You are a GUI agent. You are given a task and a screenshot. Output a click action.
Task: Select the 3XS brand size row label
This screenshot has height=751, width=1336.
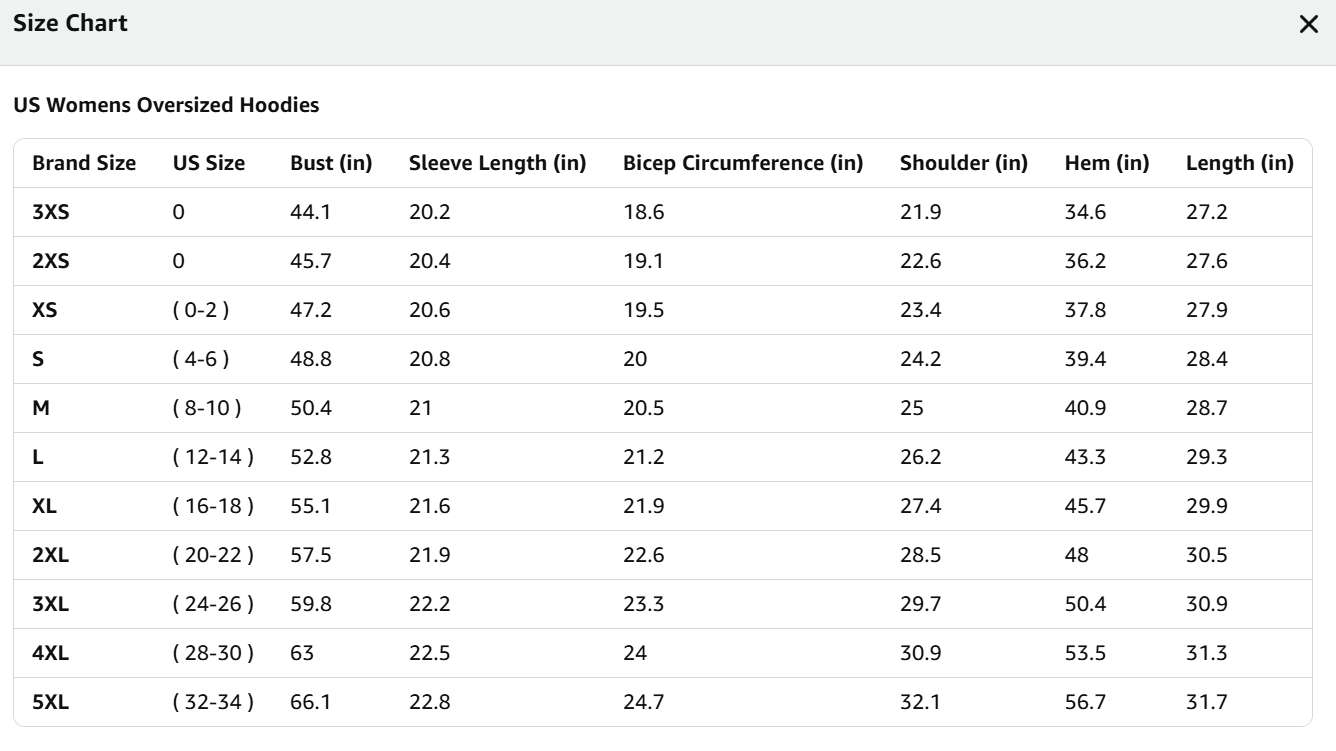point(51,212)
